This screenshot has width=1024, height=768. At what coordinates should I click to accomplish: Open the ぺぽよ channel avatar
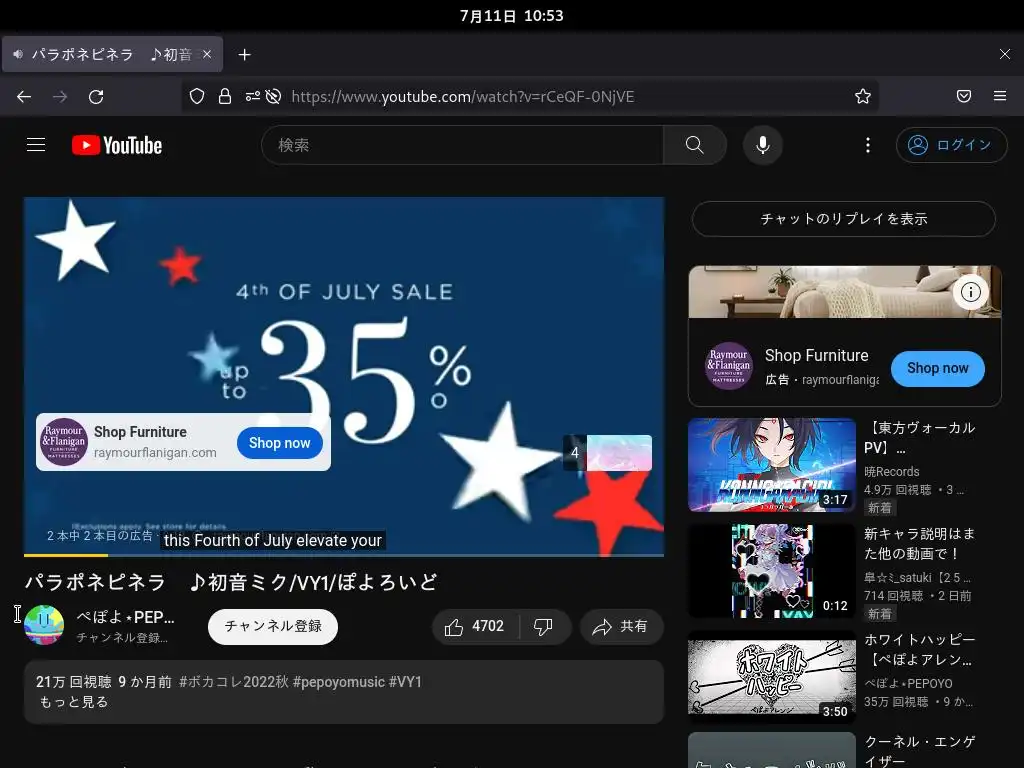44,625
